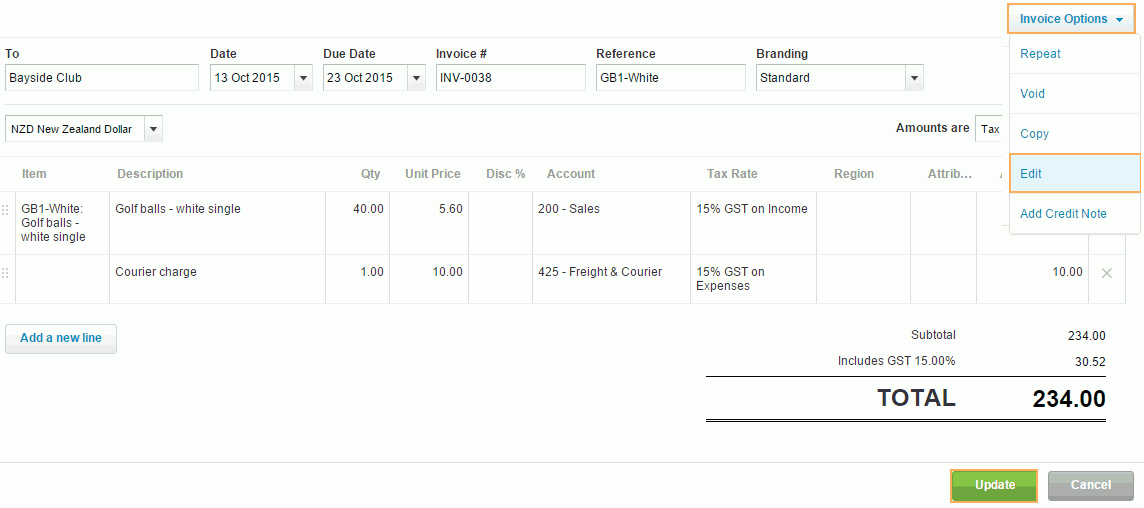Grab the drag handle of Courier charge row
This screenshot has height=508, width=1144.
click(5, 273)
